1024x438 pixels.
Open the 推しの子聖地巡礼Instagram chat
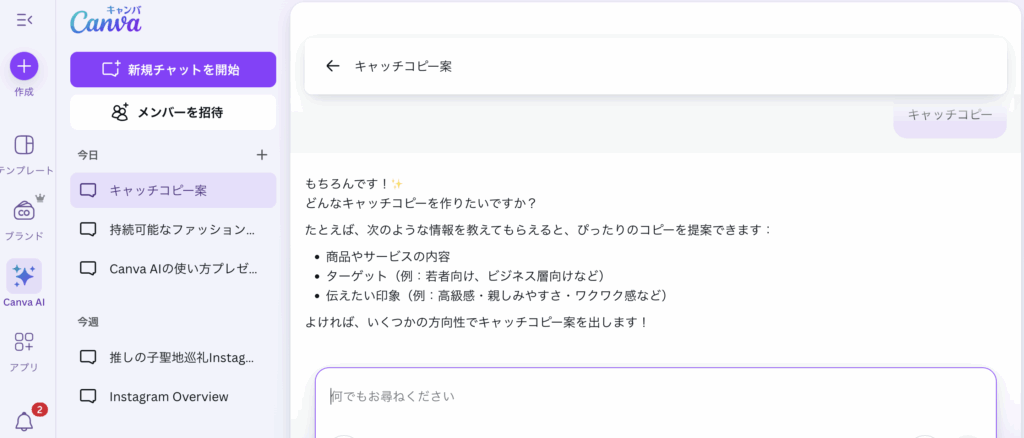tap(173, 357)
